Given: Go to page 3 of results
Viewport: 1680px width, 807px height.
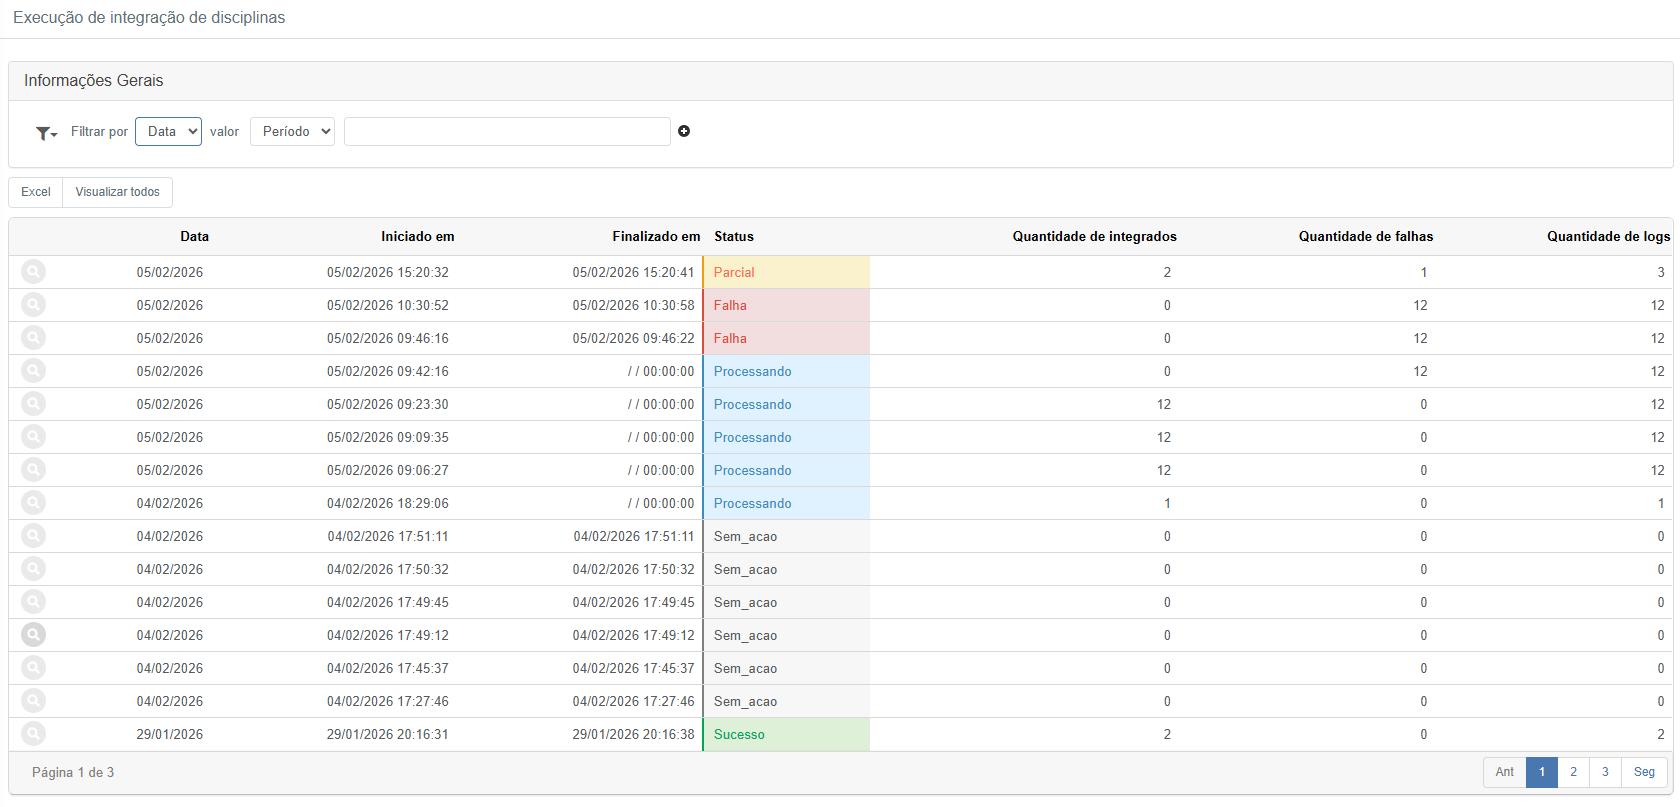Looking at the screenshot, I should point(1605,772).
